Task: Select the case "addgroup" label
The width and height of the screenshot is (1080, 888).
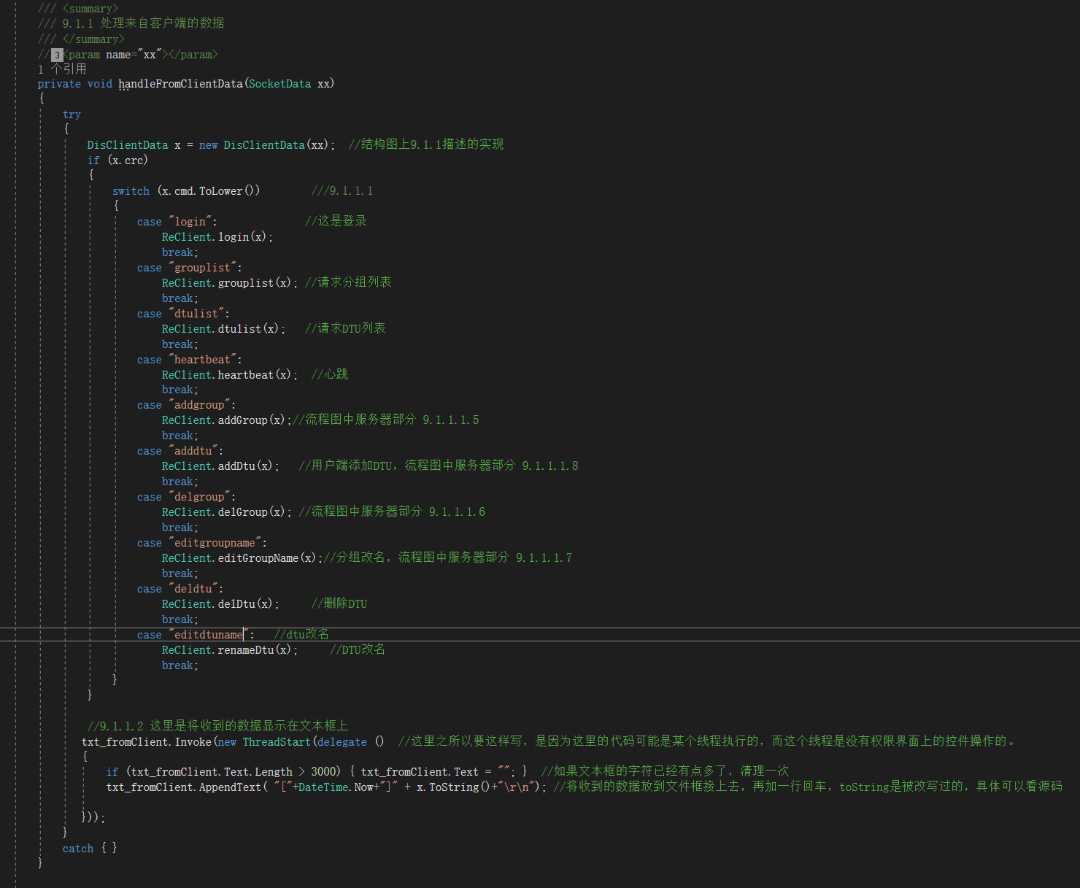Action: (186, 405)
